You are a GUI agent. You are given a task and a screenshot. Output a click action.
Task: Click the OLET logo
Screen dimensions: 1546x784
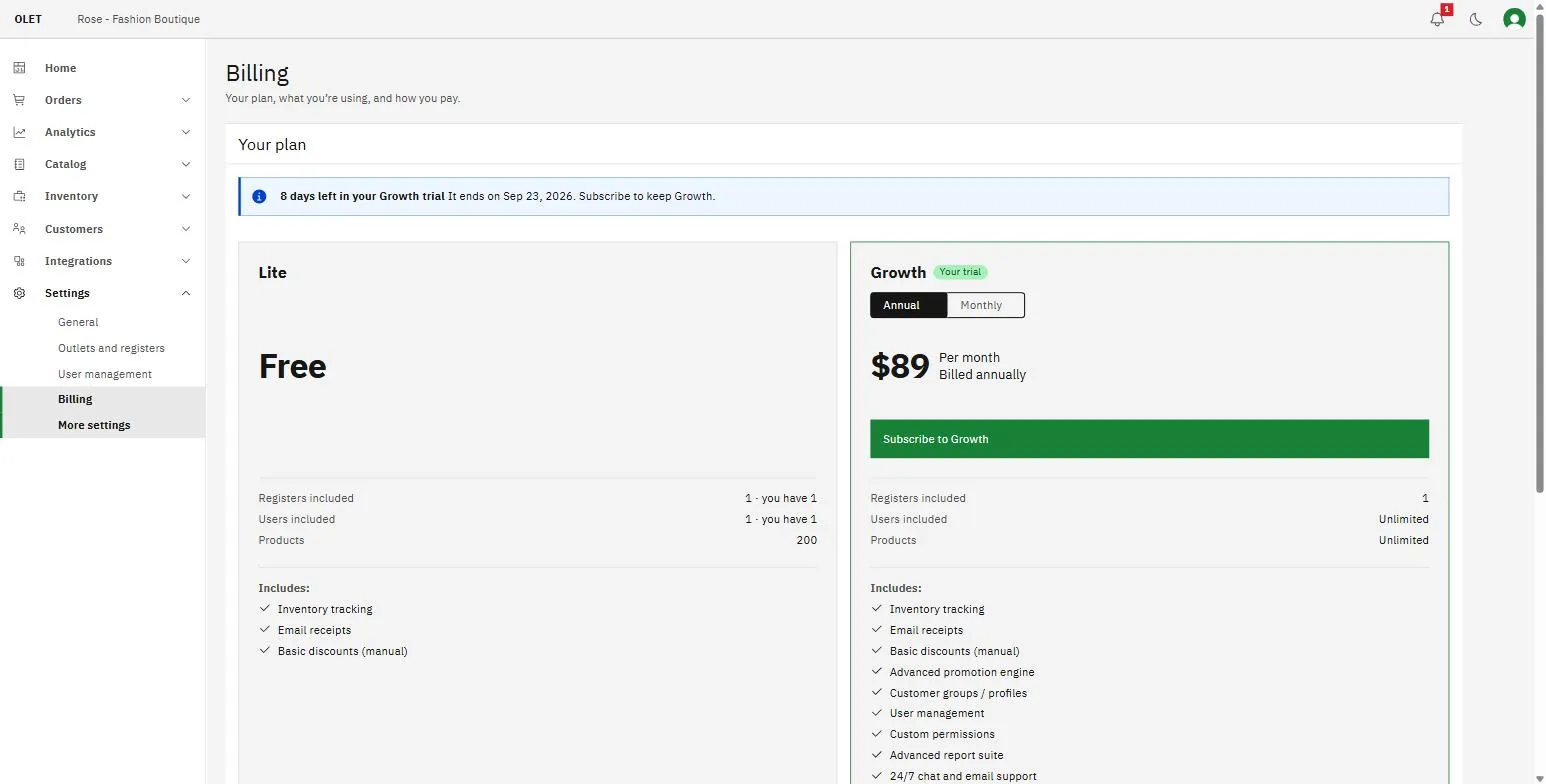[28, 19]
